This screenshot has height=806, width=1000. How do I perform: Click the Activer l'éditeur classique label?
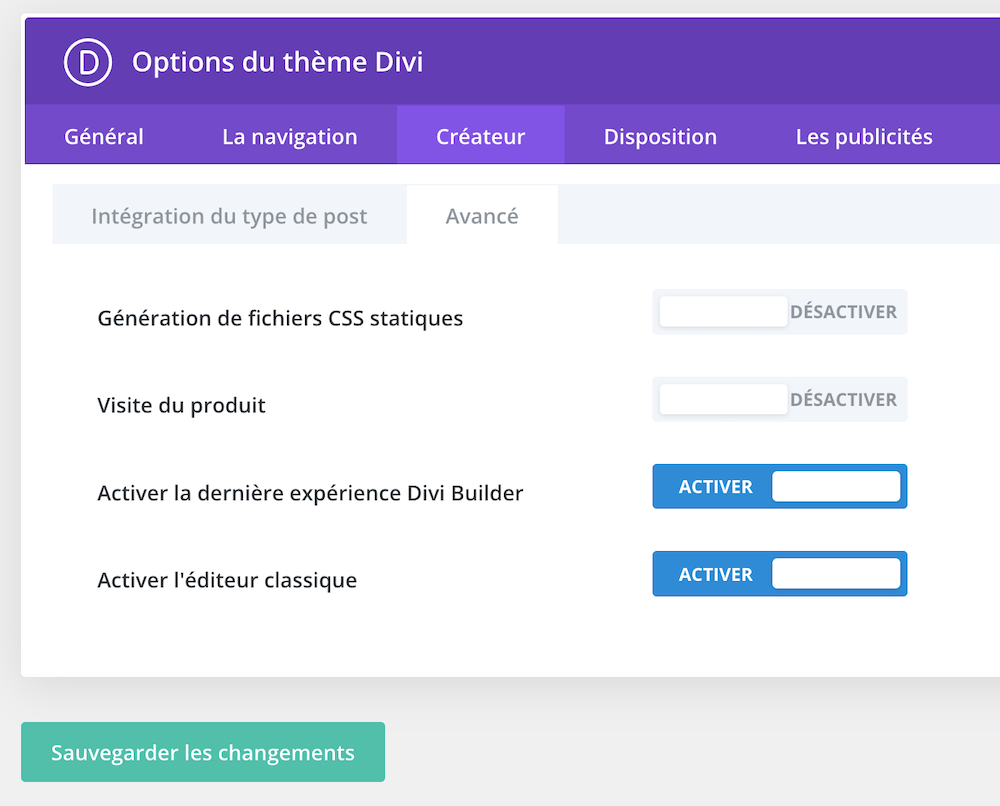[227, 580]
